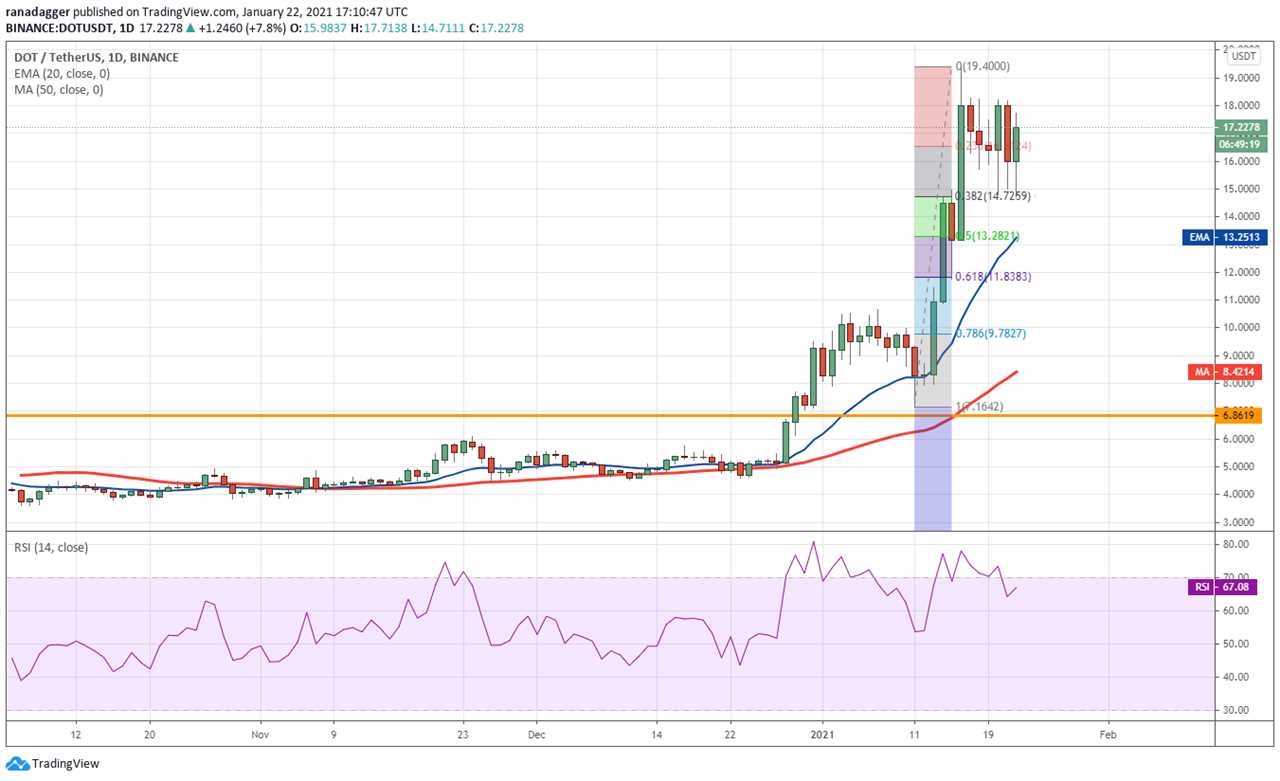Click the 0(19.4000) Fibonacci level label

pyautogui.click(x=982, y=66)
